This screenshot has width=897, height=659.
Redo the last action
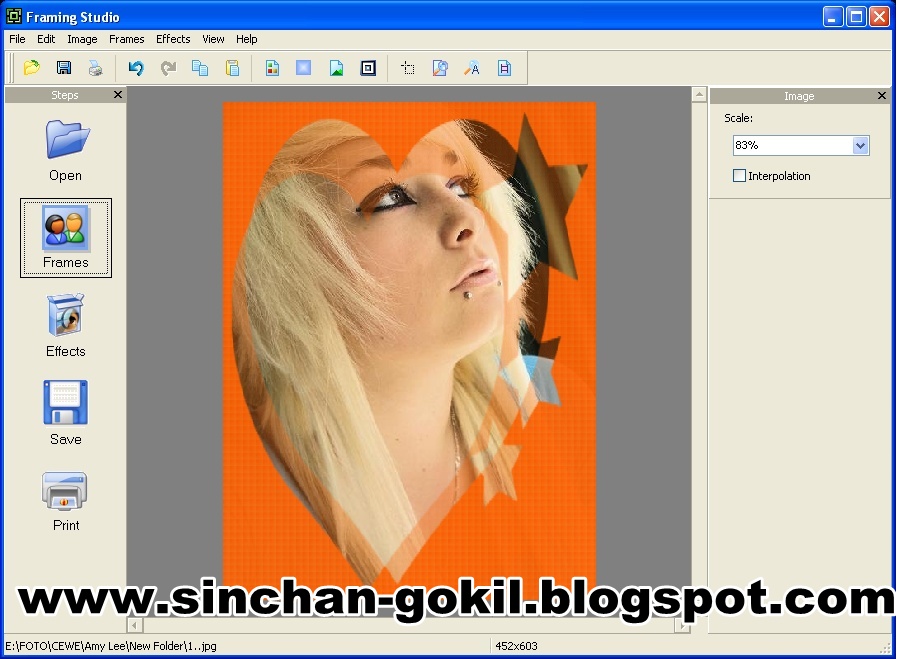click(168, 67)
